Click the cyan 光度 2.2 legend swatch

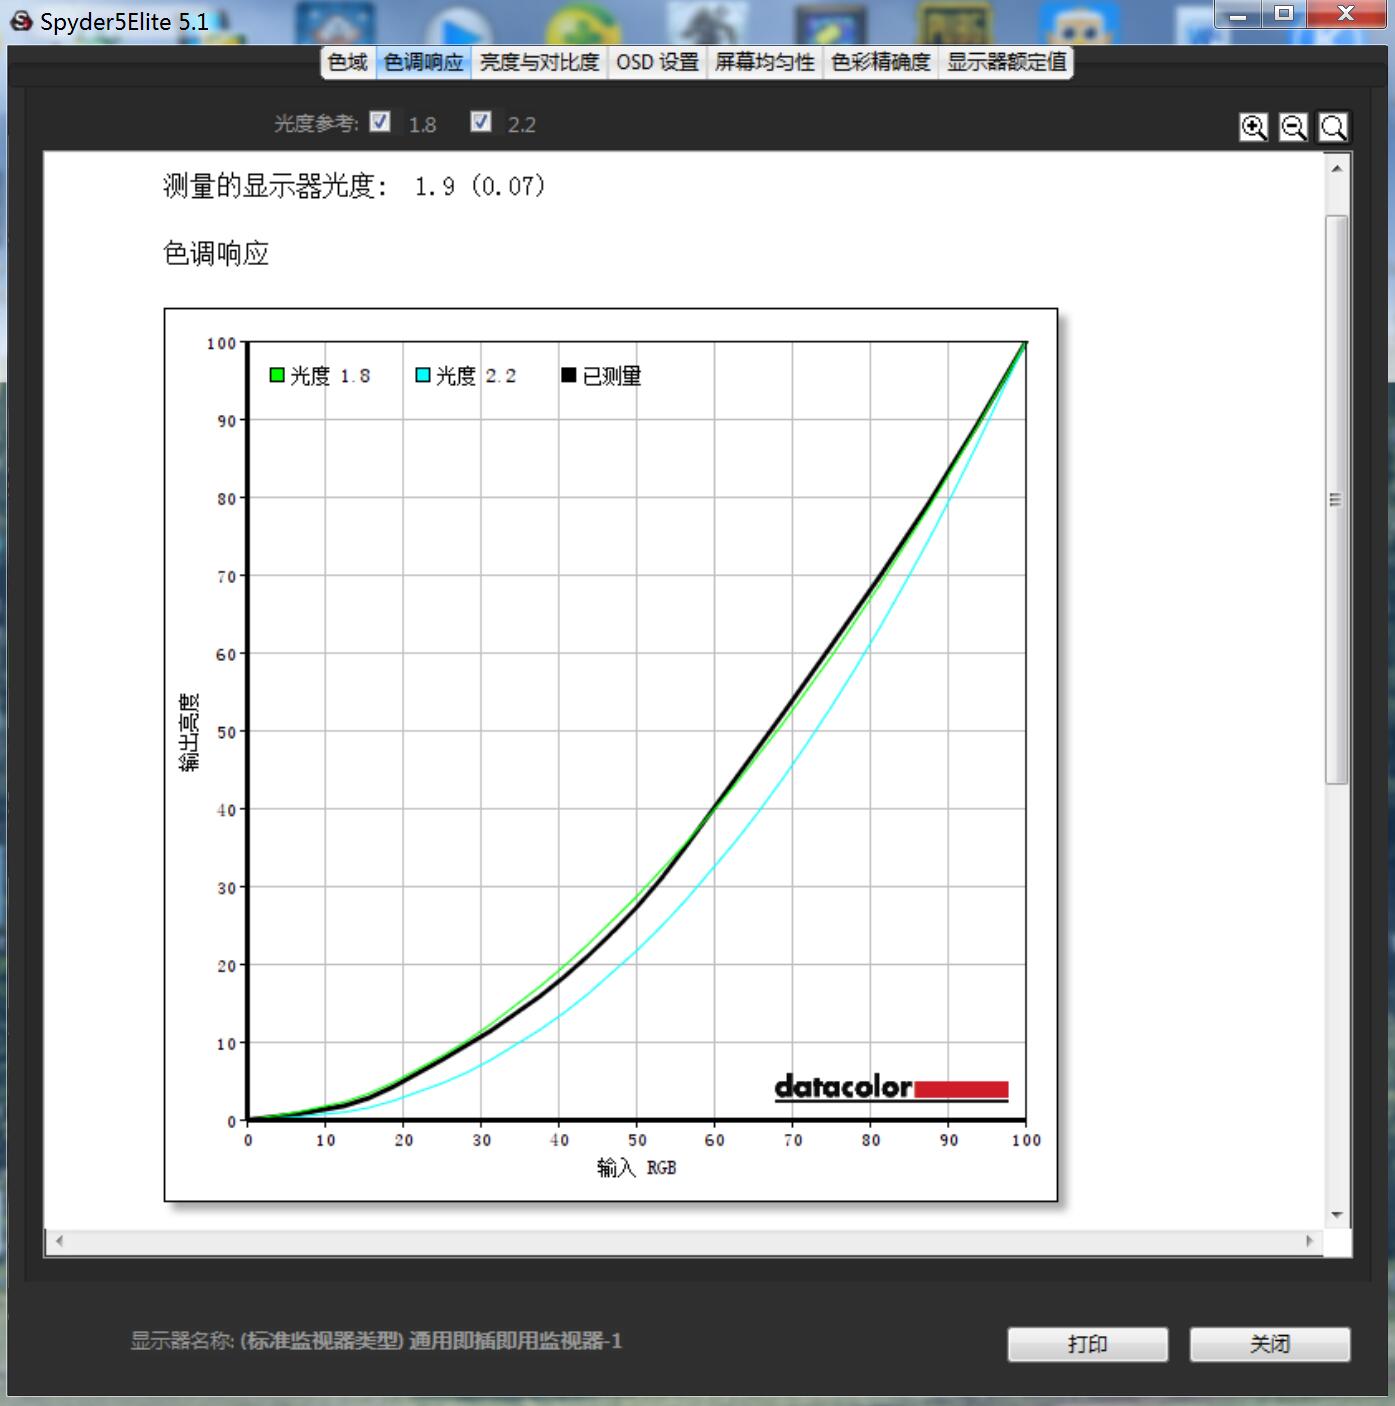423,375
